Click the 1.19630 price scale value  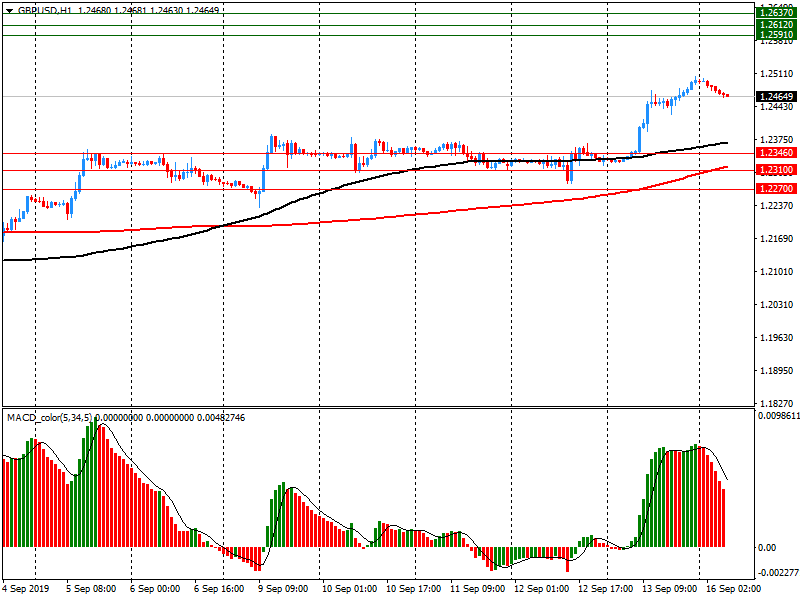[x=777, y=337]
